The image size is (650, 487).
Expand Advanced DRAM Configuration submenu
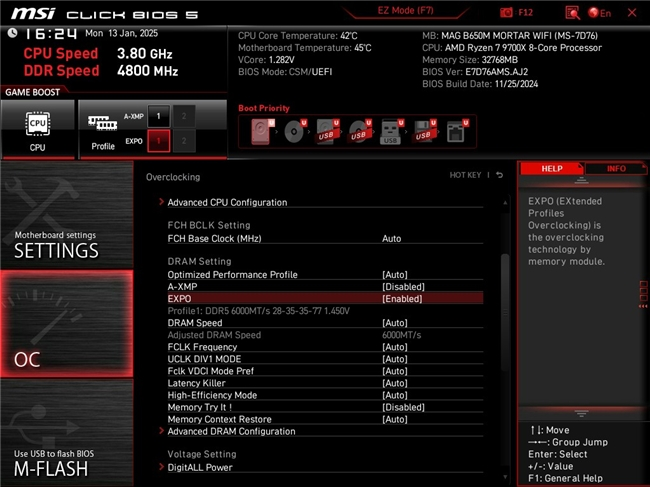pyautogui.click(x=231, y=431)
